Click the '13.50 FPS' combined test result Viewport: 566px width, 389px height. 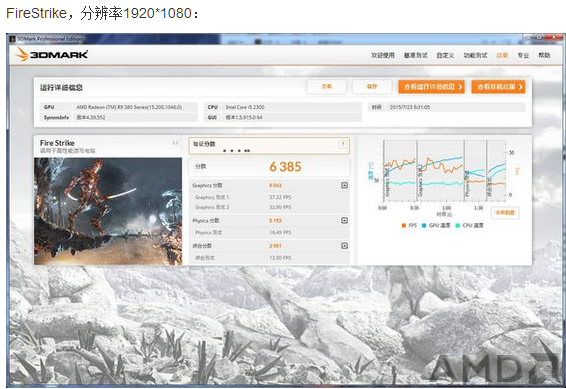[280, 258]
